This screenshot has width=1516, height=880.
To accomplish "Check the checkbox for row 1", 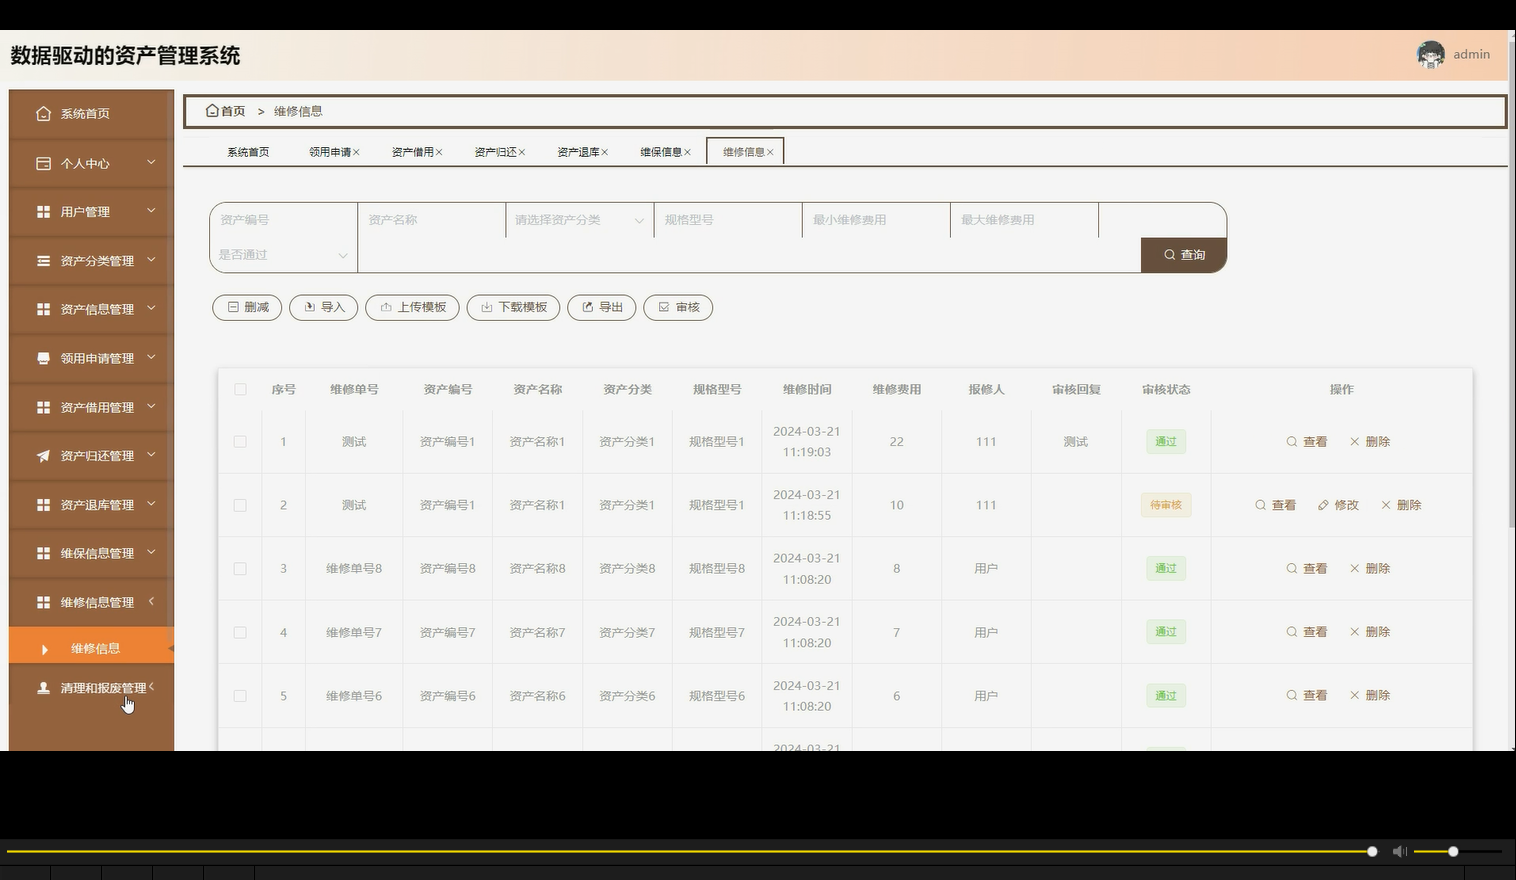I will click(240, 442).
